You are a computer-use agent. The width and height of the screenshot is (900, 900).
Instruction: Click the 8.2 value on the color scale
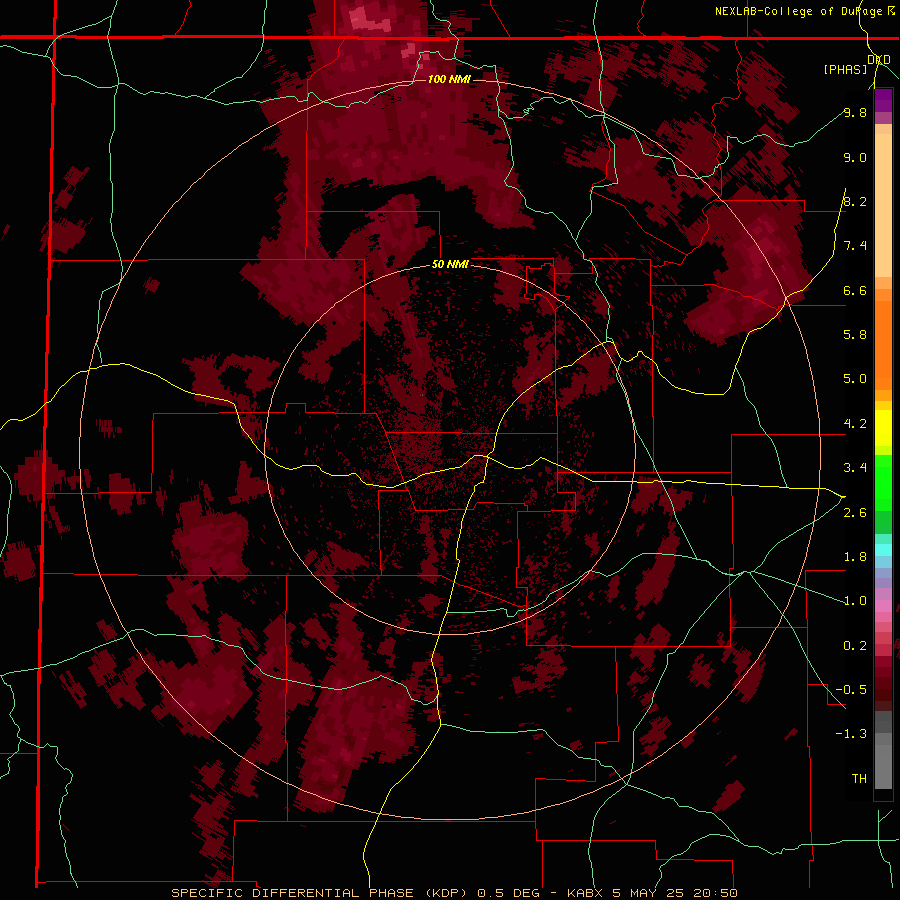pos(855,201)
